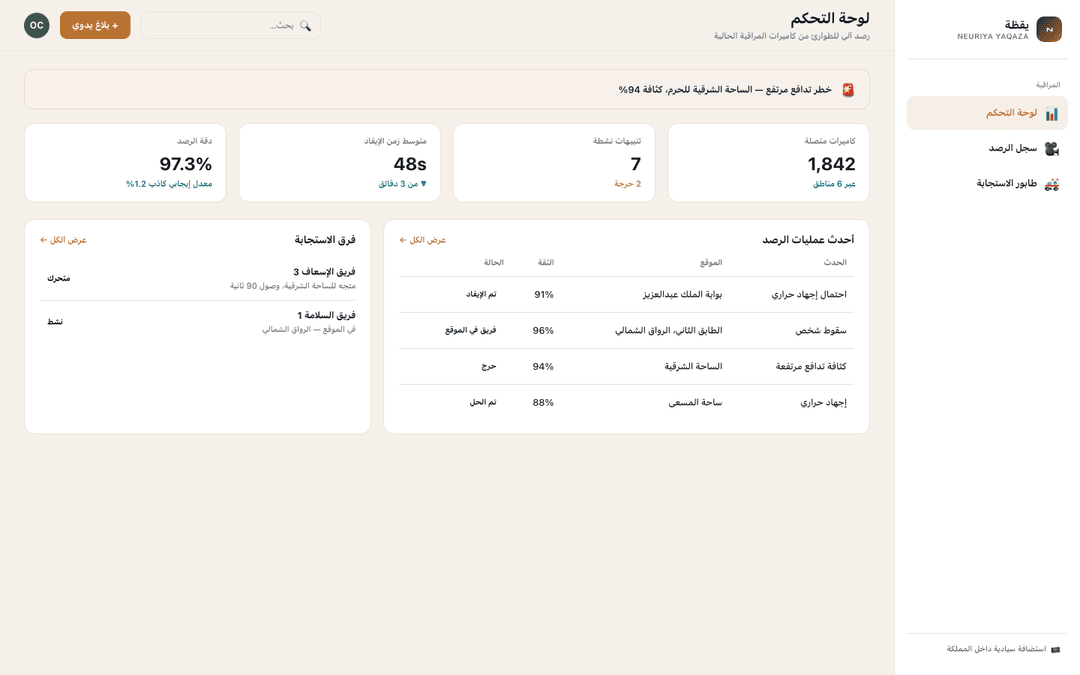Click بوابة الملك عبدالعزيز location cell
Image resolution: width=1080 pixels, height=675 pixels.
coord(683,294)
